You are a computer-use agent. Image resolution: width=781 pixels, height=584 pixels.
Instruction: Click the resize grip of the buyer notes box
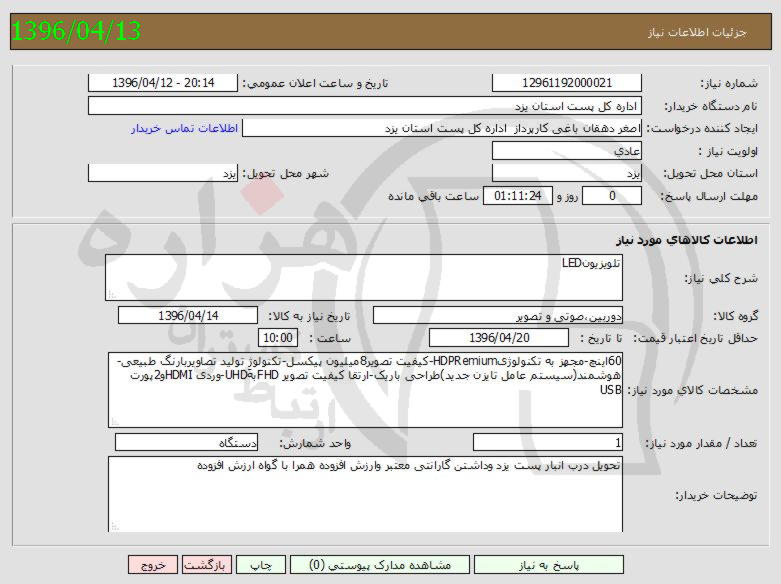tap(115, 526)
